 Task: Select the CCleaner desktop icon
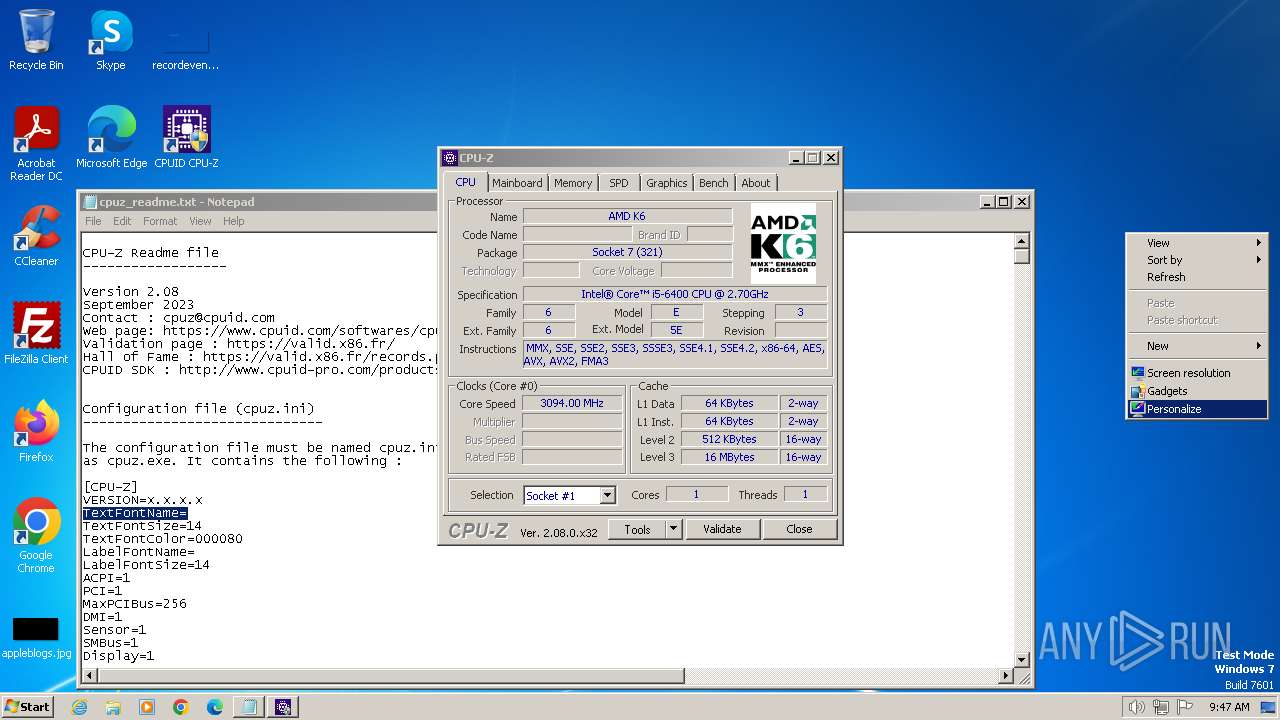[x=36, y=235]
